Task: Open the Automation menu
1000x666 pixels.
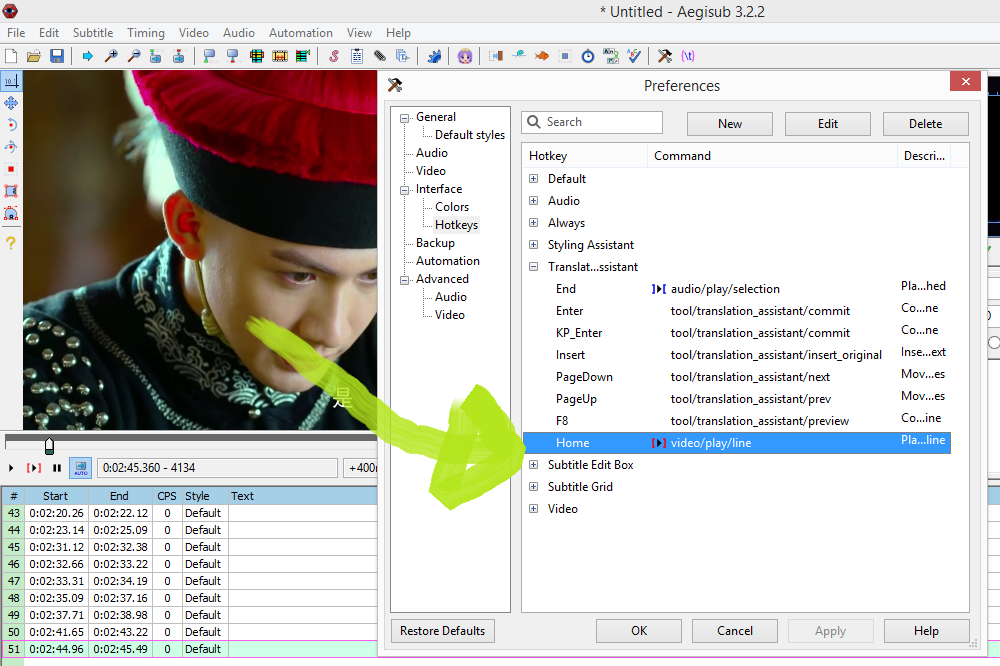Action: pyautogui.click(x=300, y=33)
